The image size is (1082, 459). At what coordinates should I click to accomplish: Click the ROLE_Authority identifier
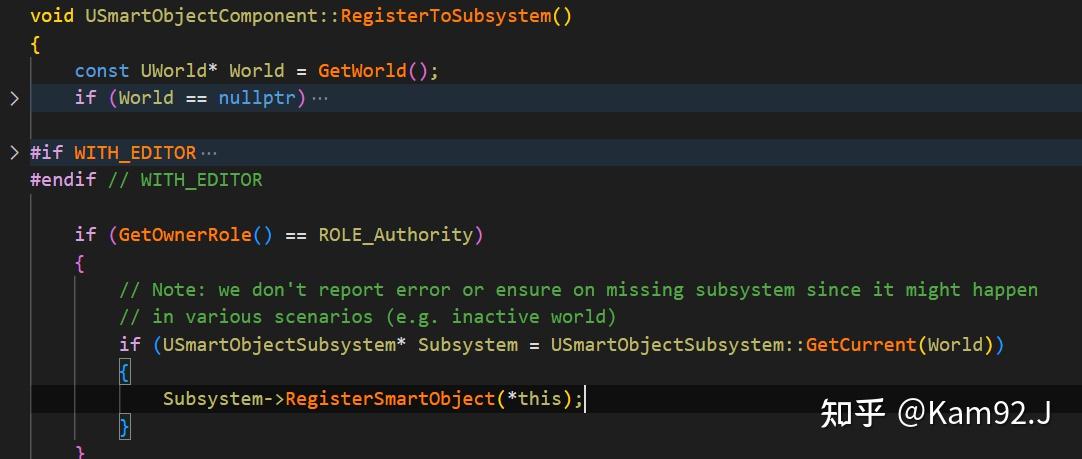[x=395, y=235]
